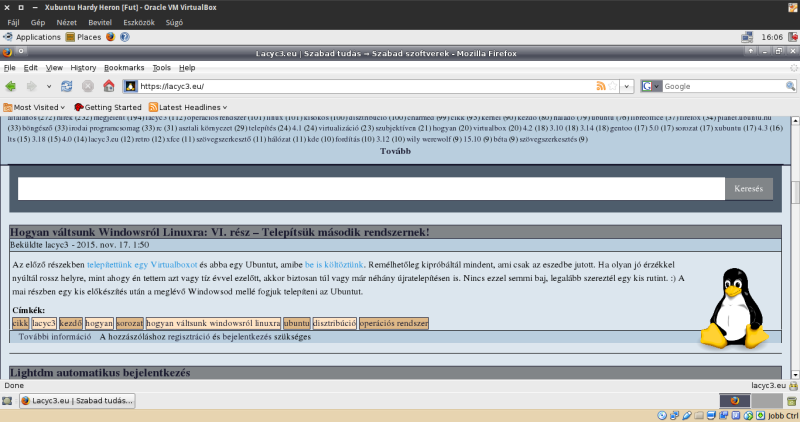Open the VirtualBox Súgó menu

[x=174, y=22]
